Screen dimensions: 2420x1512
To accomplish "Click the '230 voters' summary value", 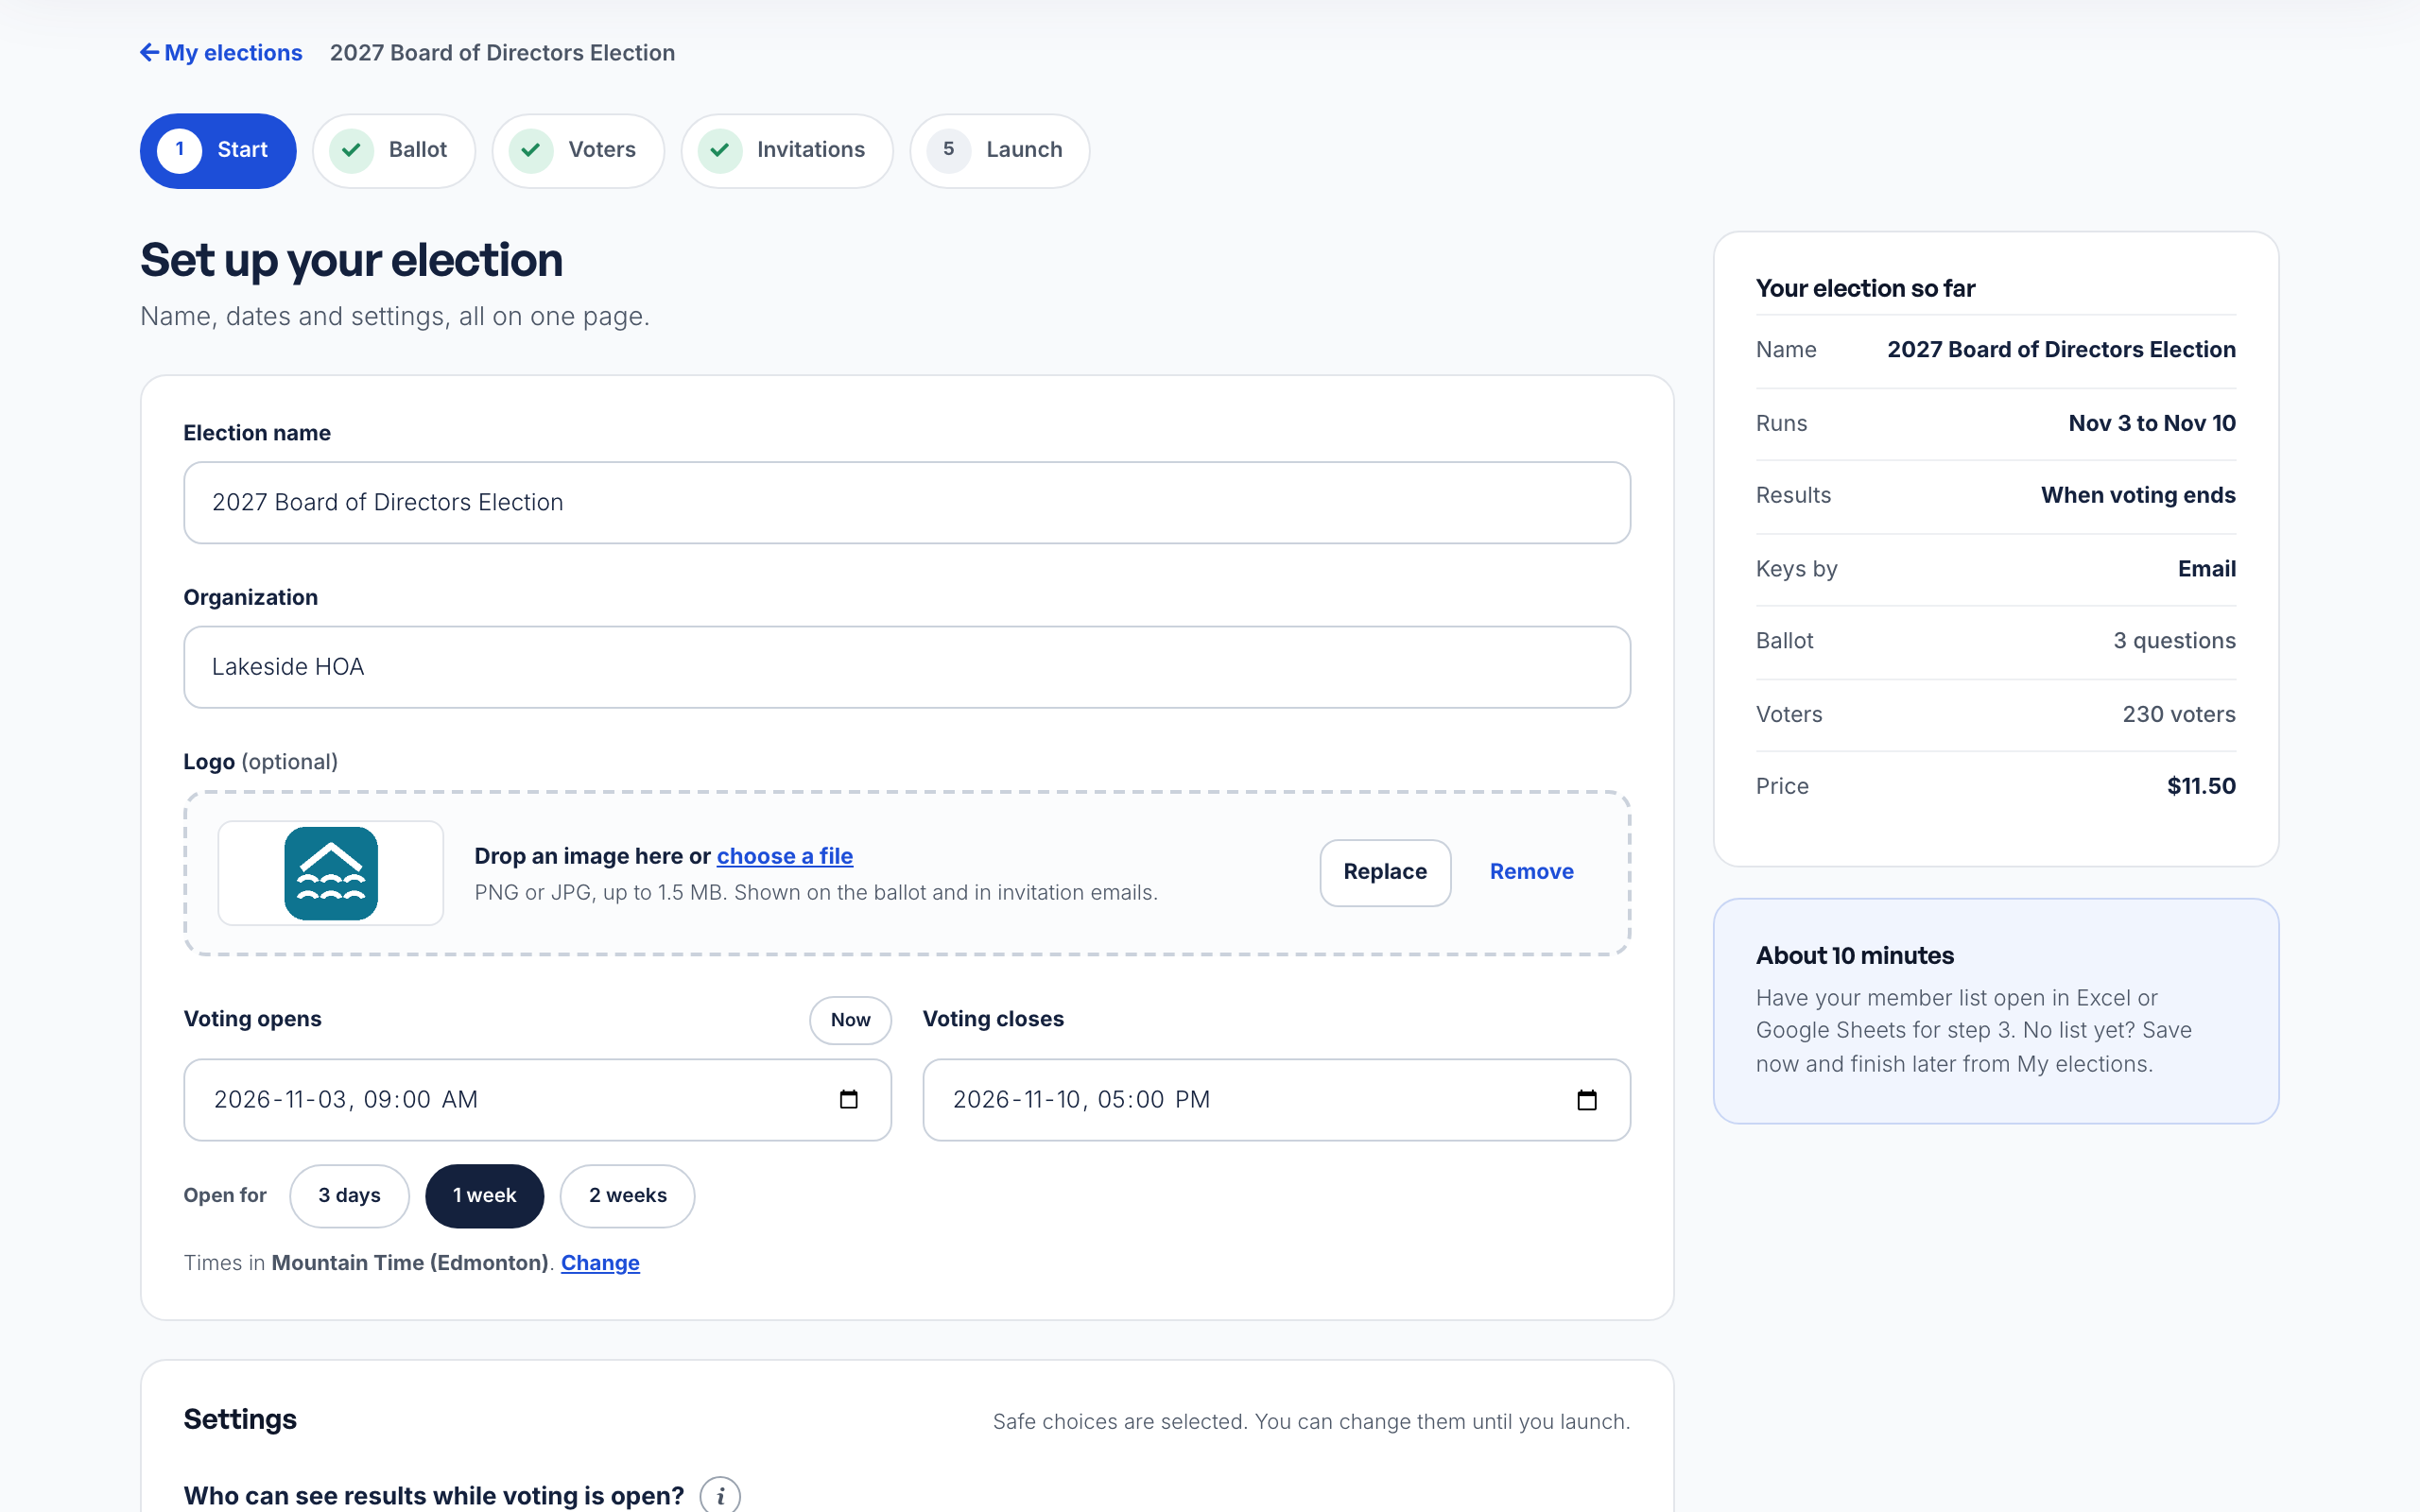I will tap(2179, 714).
